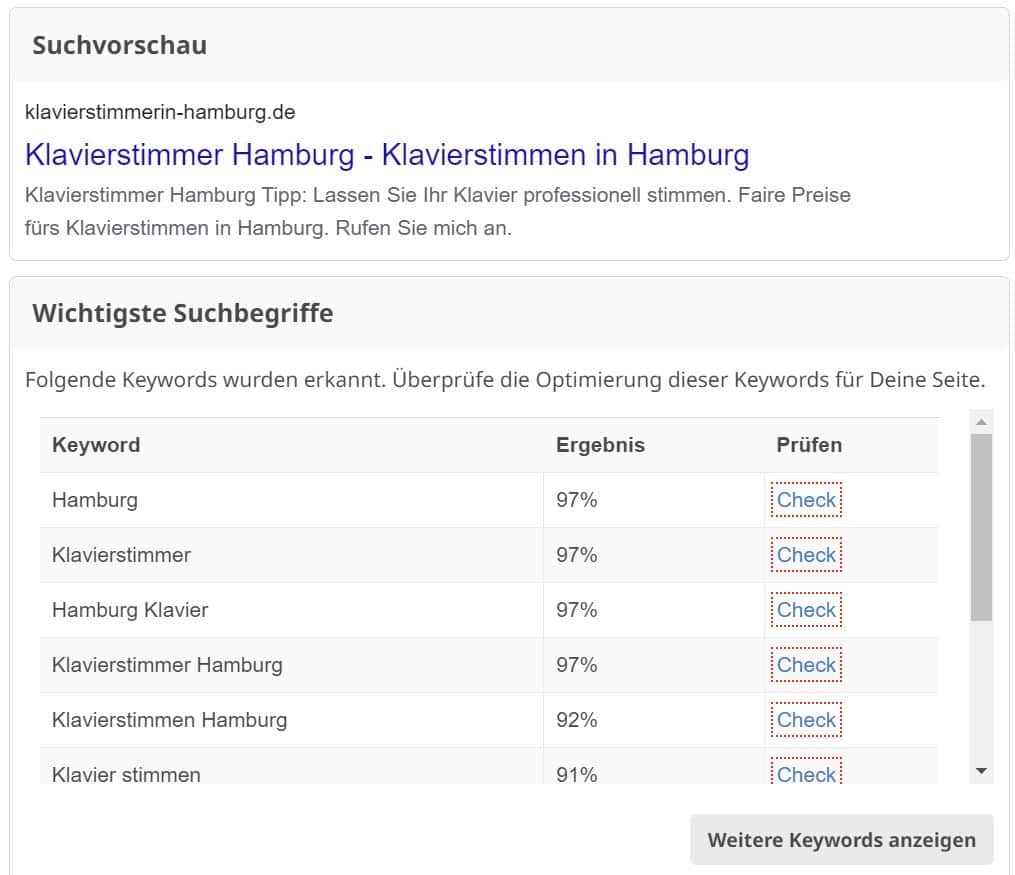
Task: Click the scrollbar up arrow in keyword table
Action: pos(981,422)
